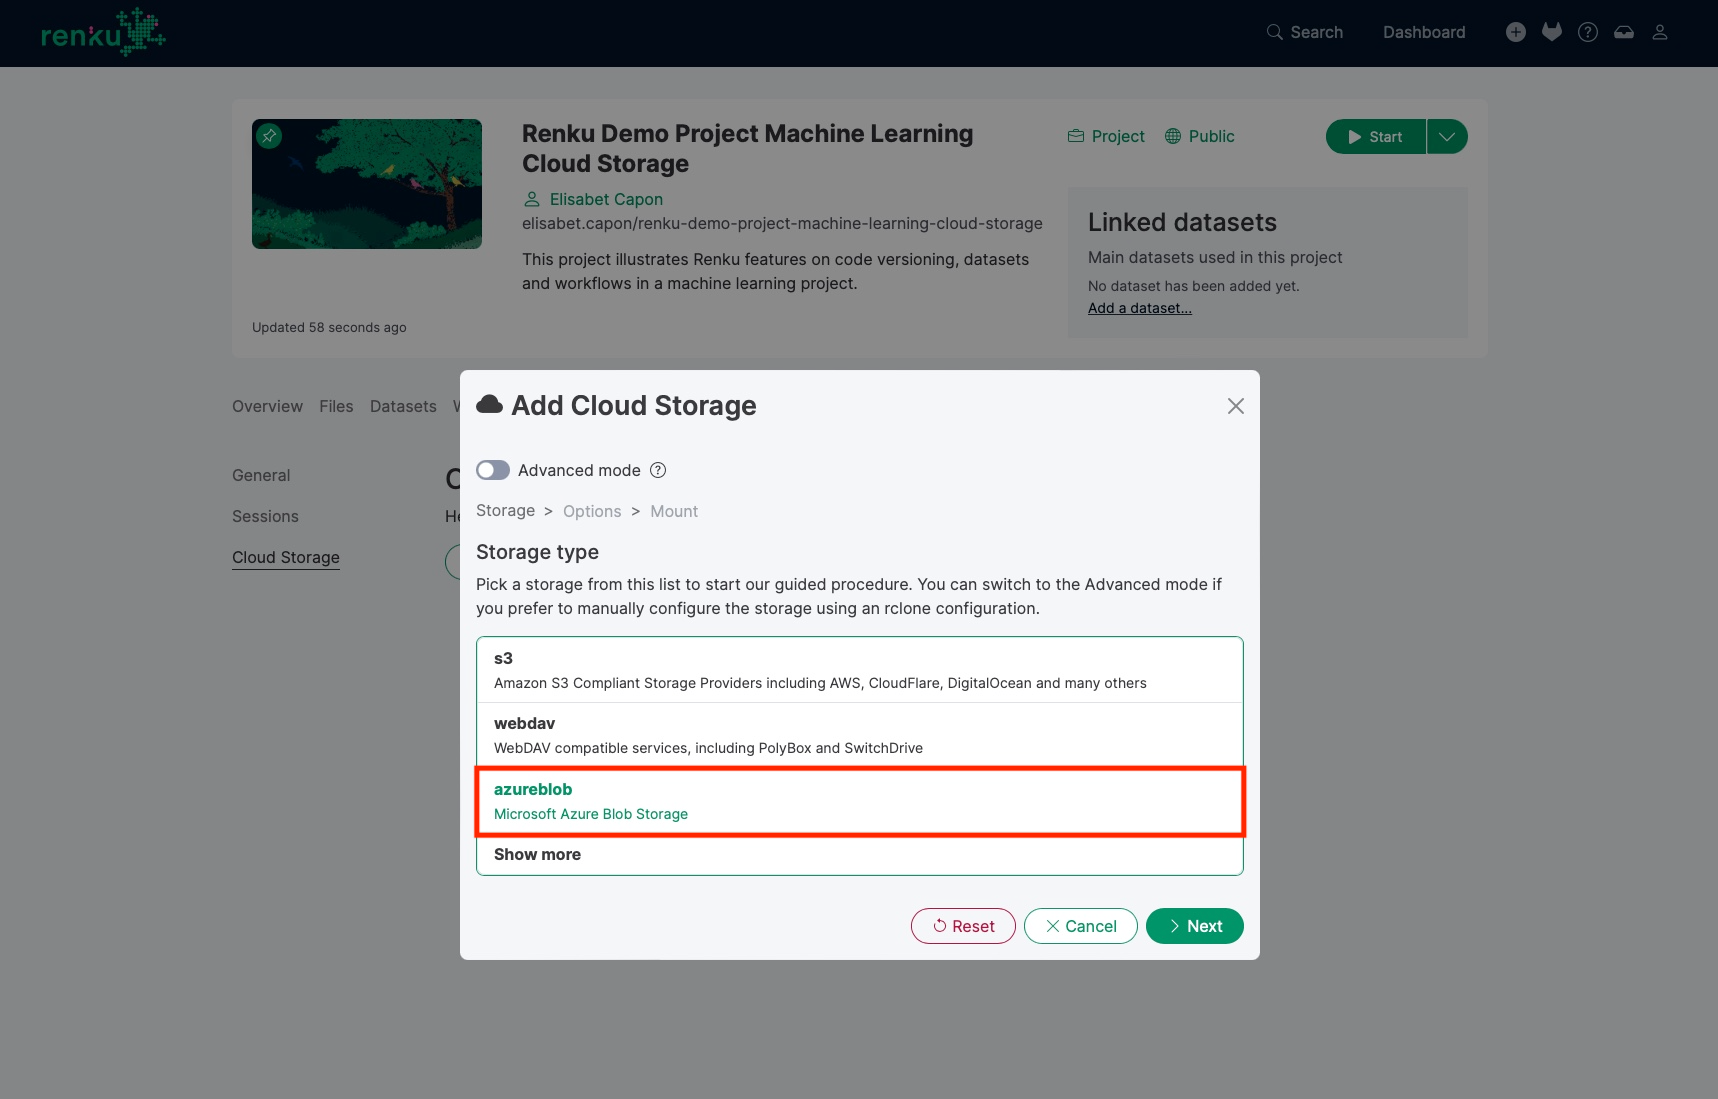Click the 'Add a dataset...' link
The height and width of the screenshot is (1099, 1718).
1140,308
